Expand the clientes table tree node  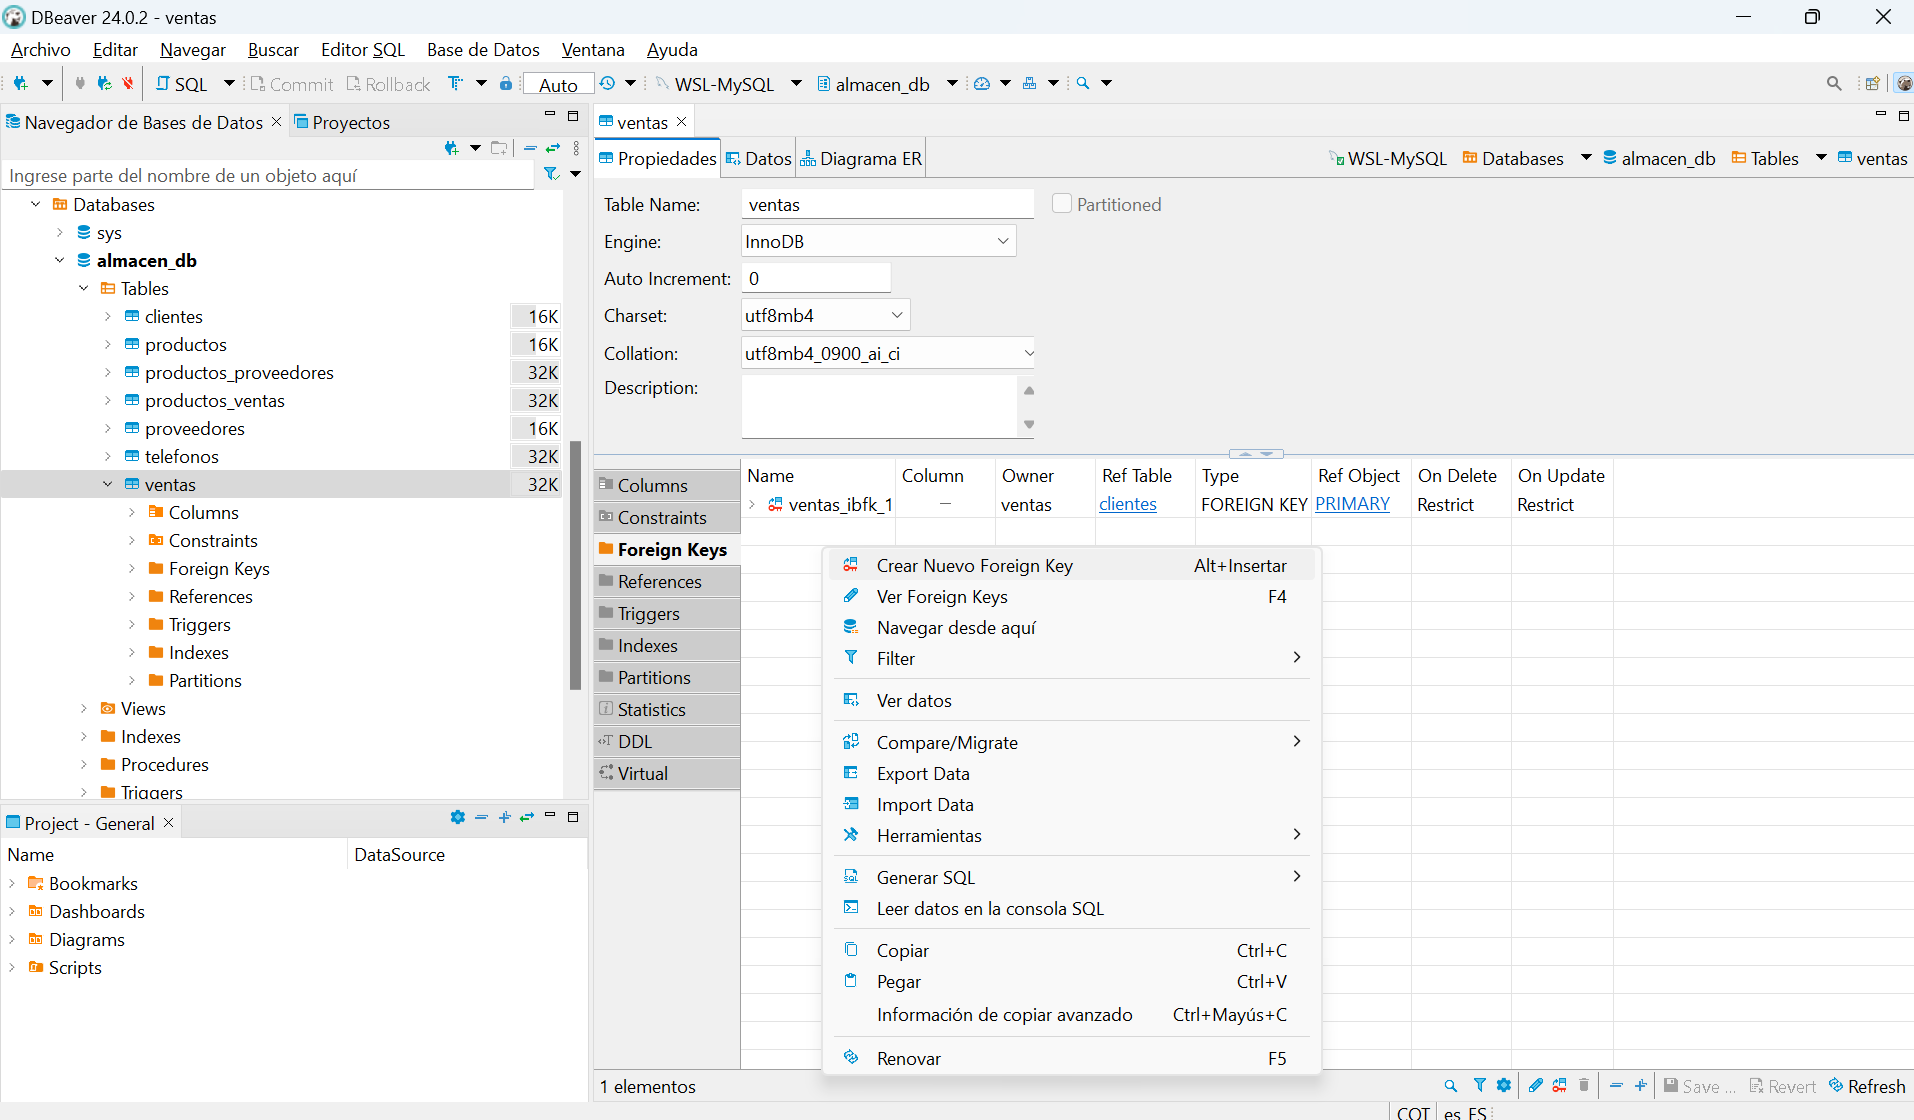[x=107, y=316]
